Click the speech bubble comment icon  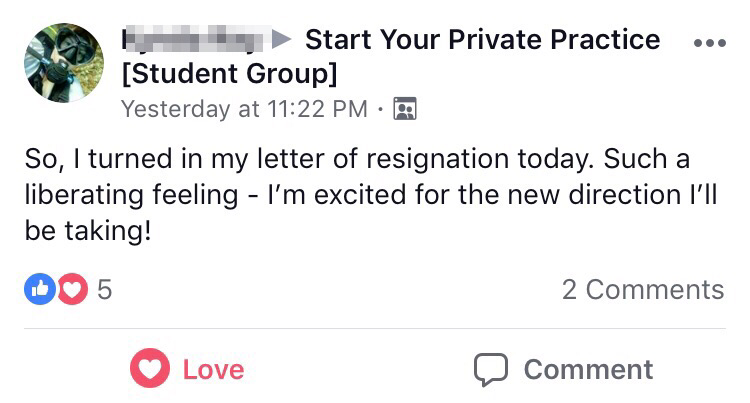(491, 370)
